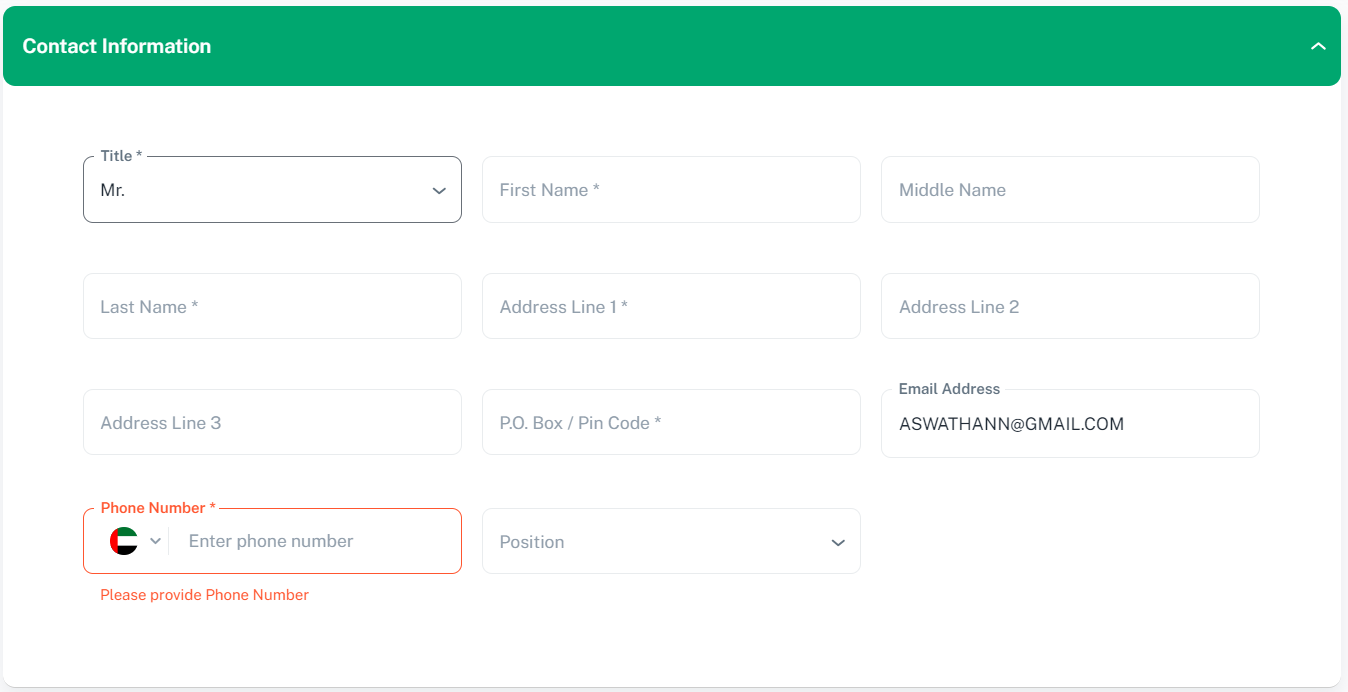
Task: Click into the Last Name field
Action: coord(272,307)
